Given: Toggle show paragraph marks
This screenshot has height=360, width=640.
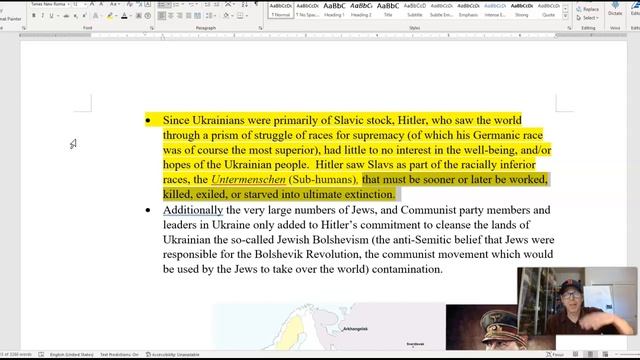Looking at the screenshot, I should click(x=256, y=4).
